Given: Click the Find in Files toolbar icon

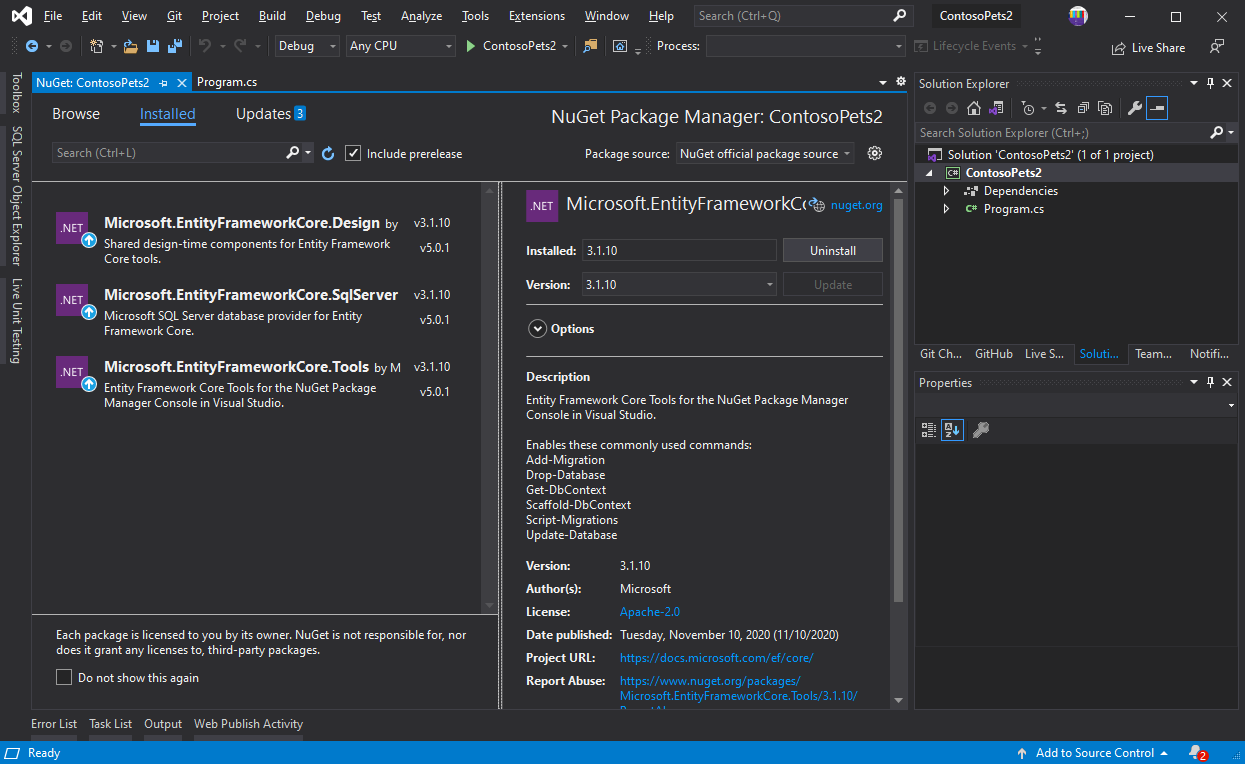Looking at the screenshot, I should point(590,46).
